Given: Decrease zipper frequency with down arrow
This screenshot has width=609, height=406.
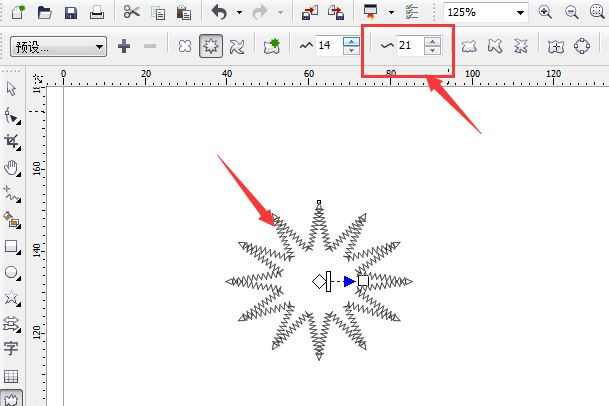Looking at the screenshot, I should pyautogui.click(x=432, y=50).
